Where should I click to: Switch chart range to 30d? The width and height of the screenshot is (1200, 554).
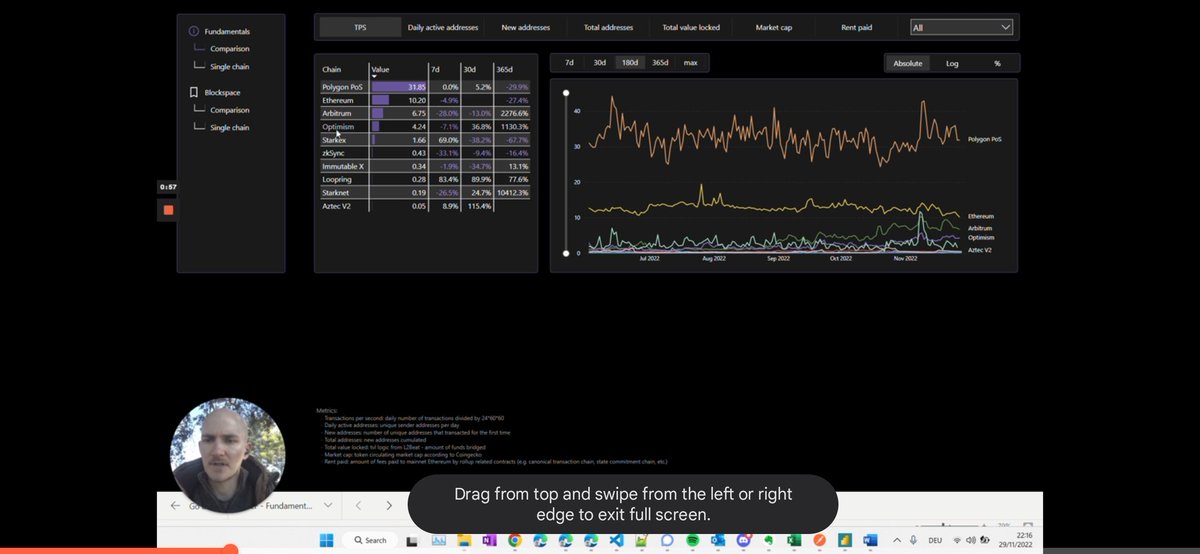pyautogui.click(x=600, y=62)
